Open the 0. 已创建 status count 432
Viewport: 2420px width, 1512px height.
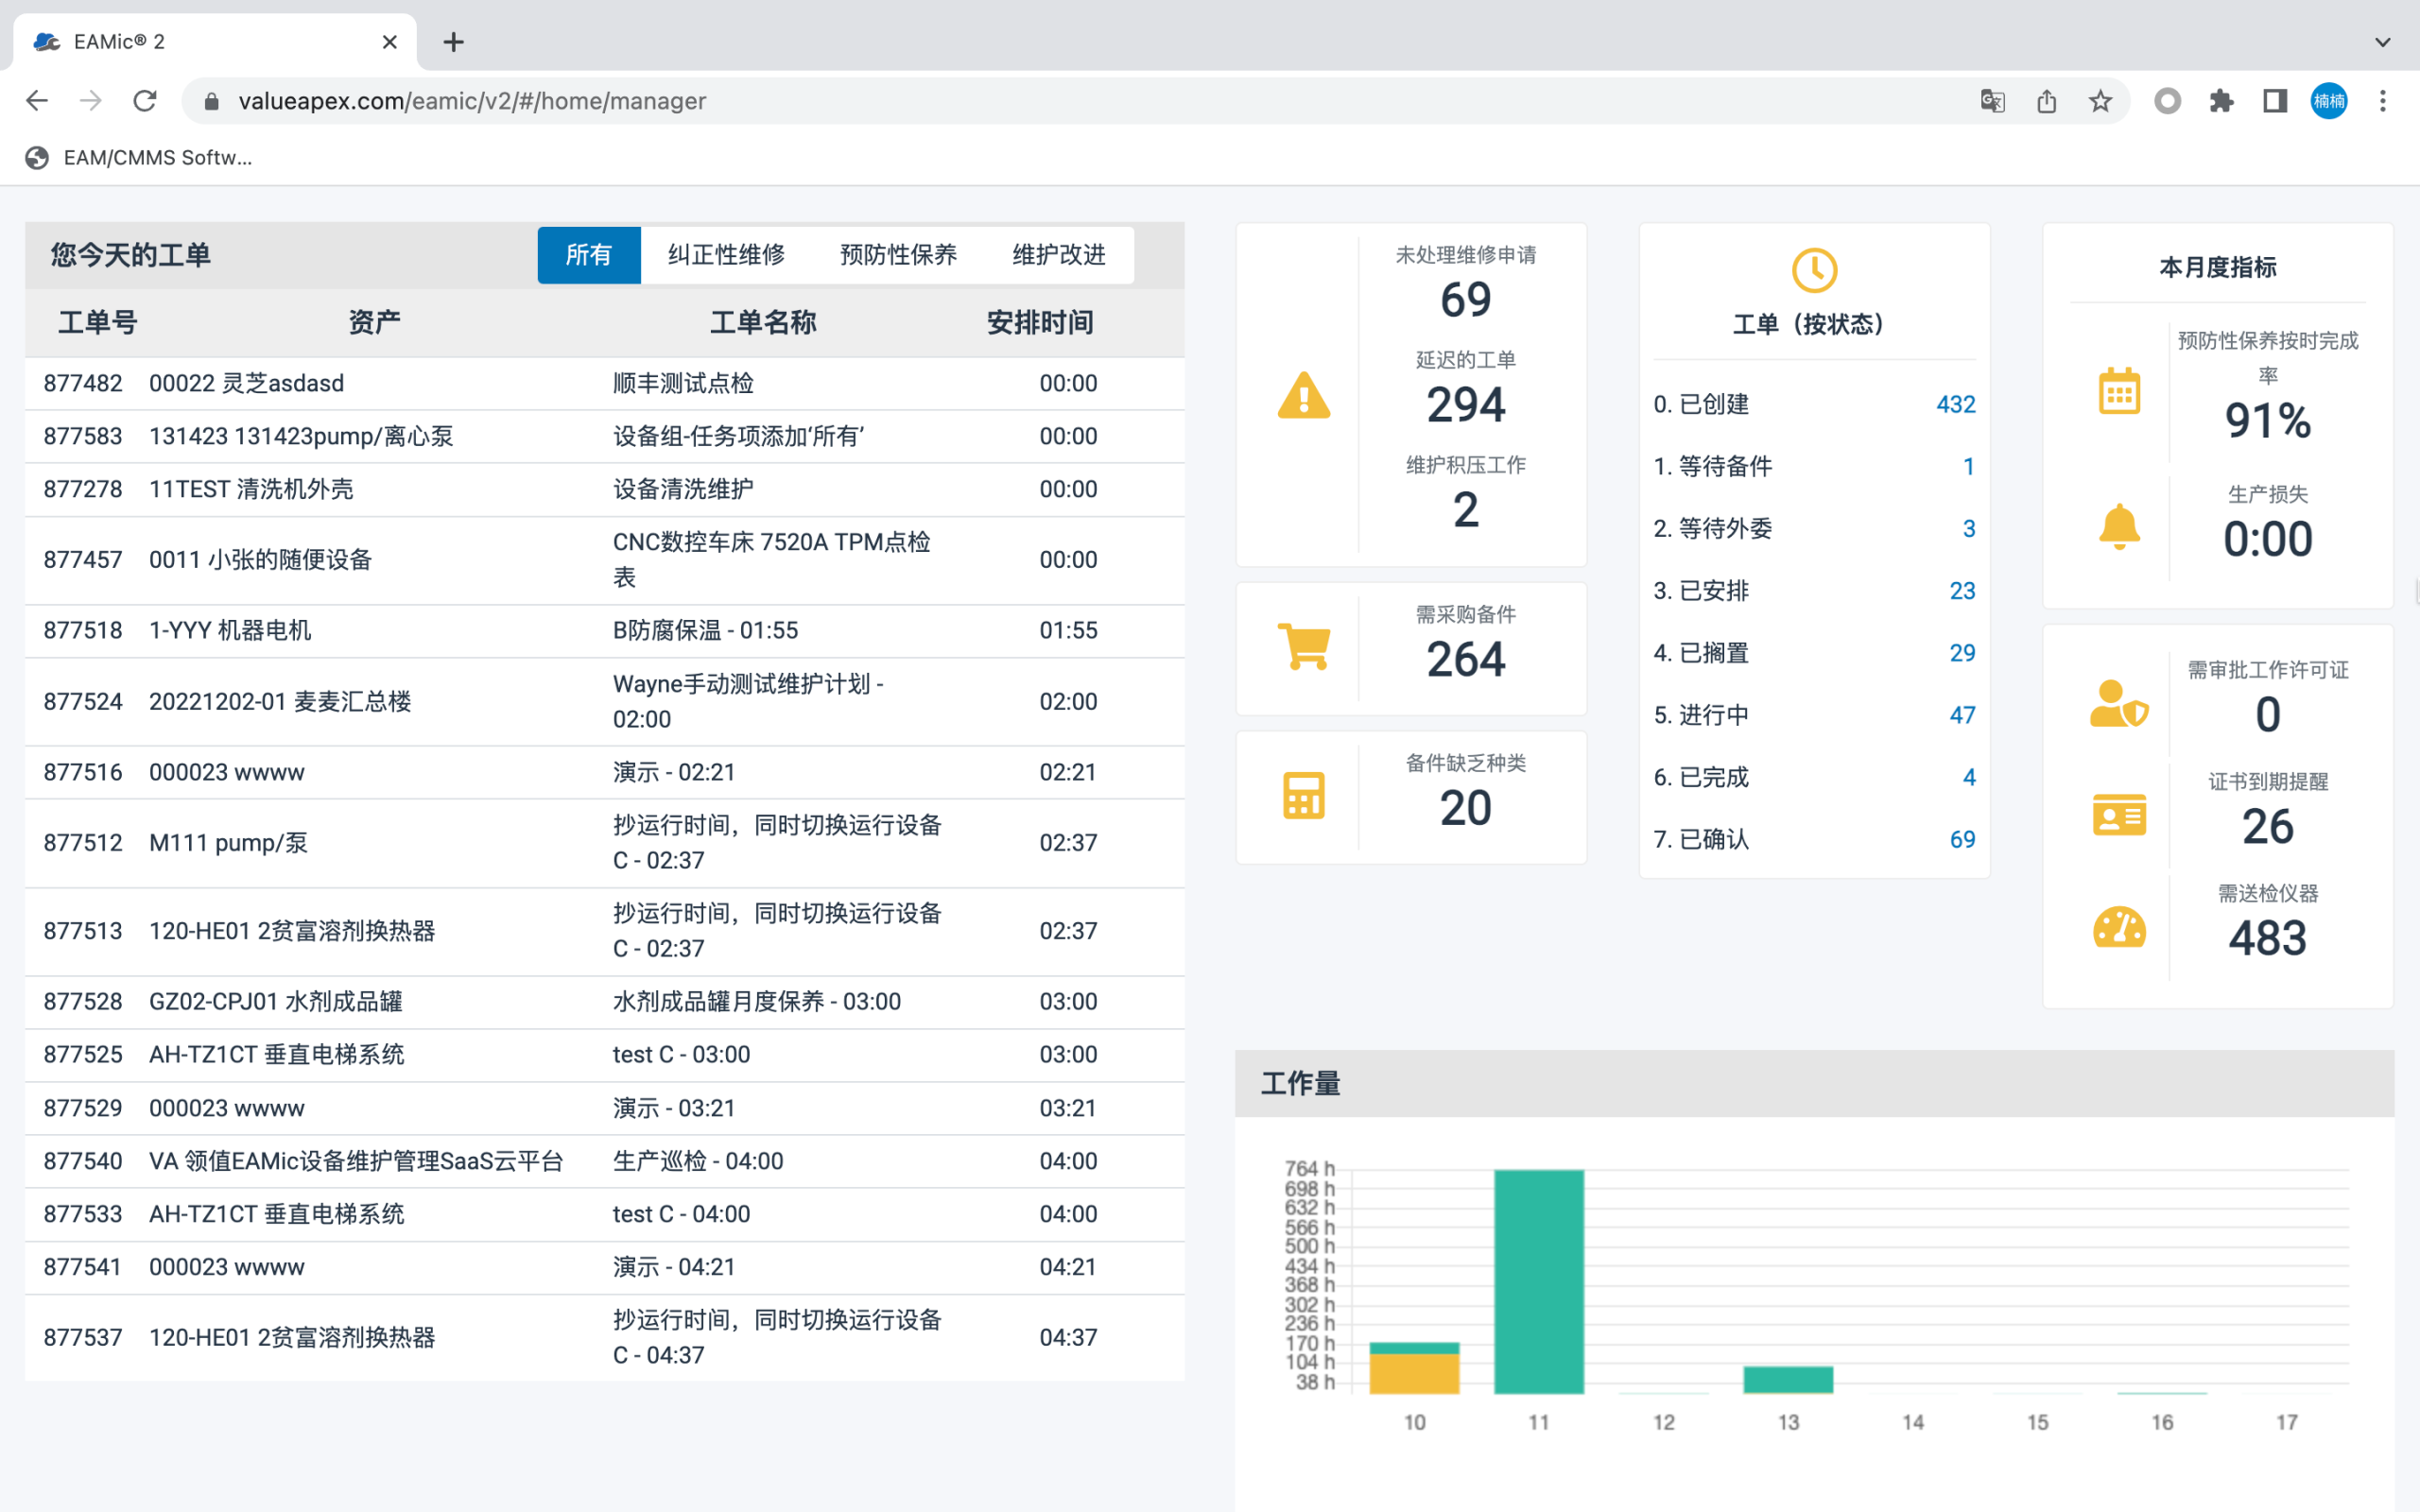point(1955,404)
